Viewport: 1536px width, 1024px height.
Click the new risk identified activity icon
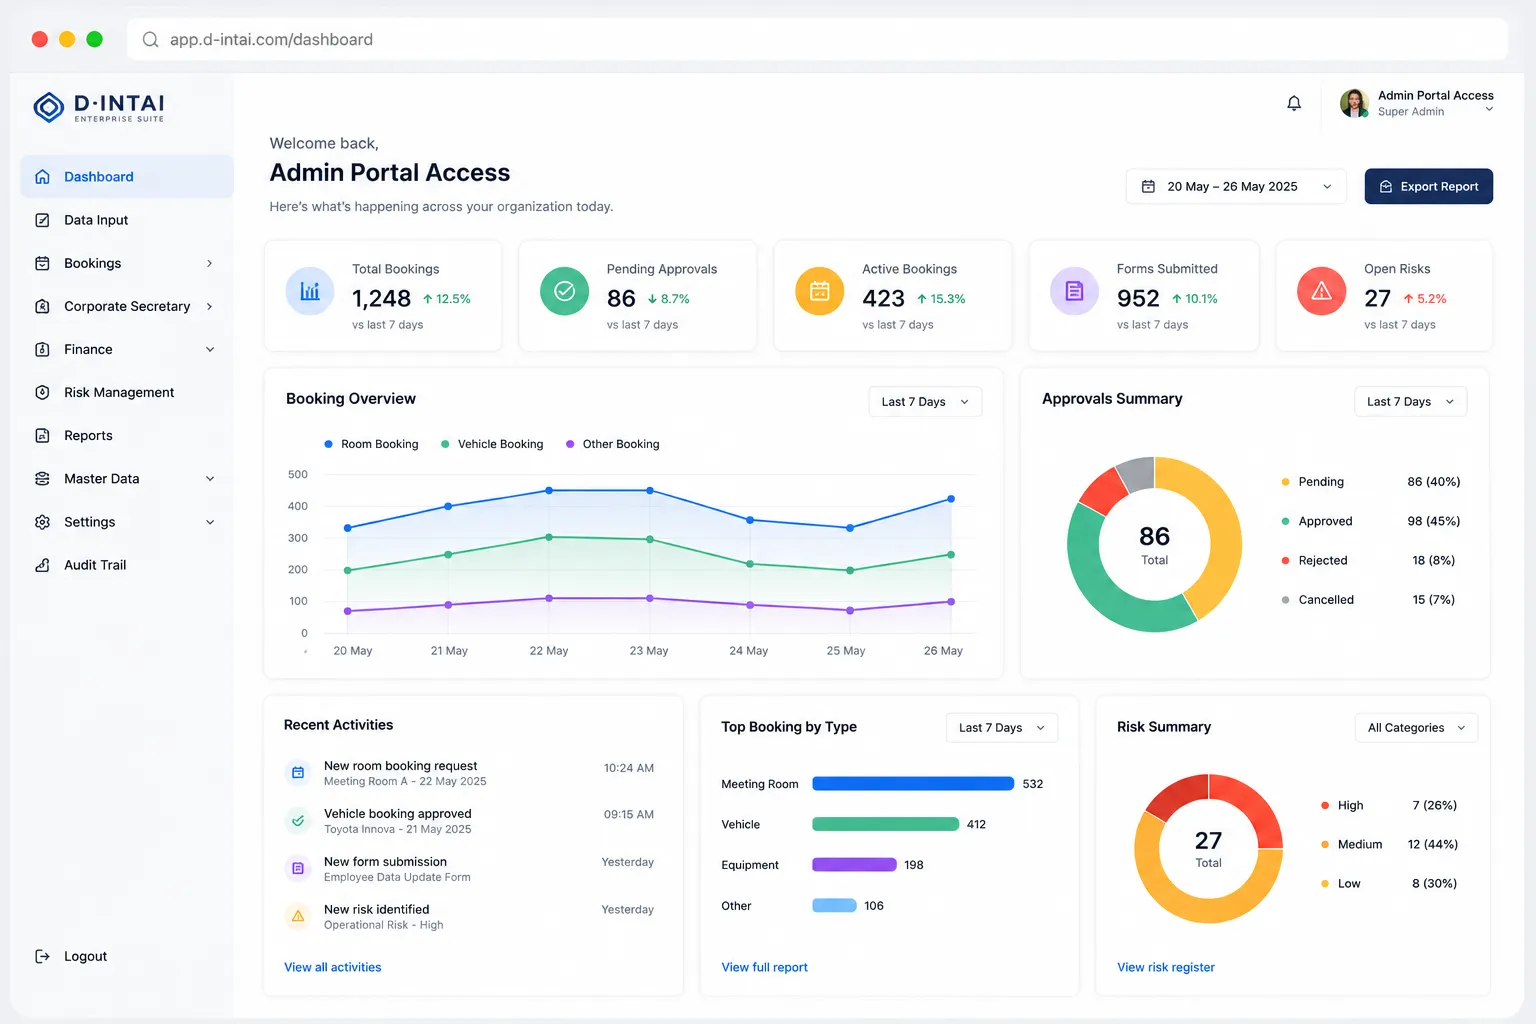[297, 916]
